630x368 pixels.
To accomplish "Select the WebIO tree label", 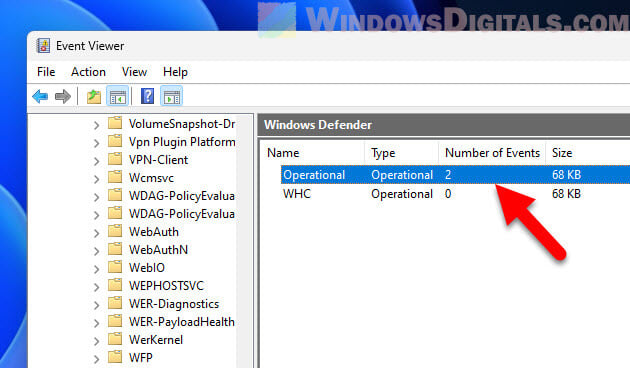I will (x=147, y=268).
